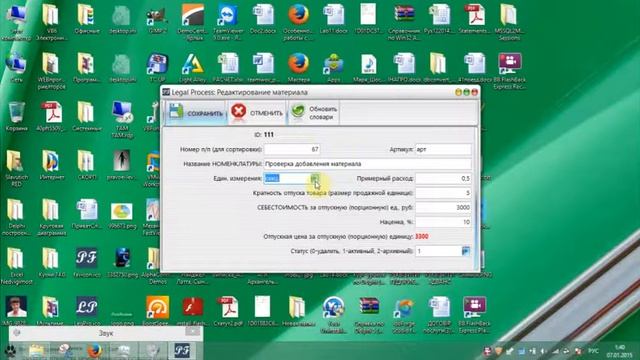
Task: Select the Мастера Firefox desktop icon
Action: (x=298, y=67)
